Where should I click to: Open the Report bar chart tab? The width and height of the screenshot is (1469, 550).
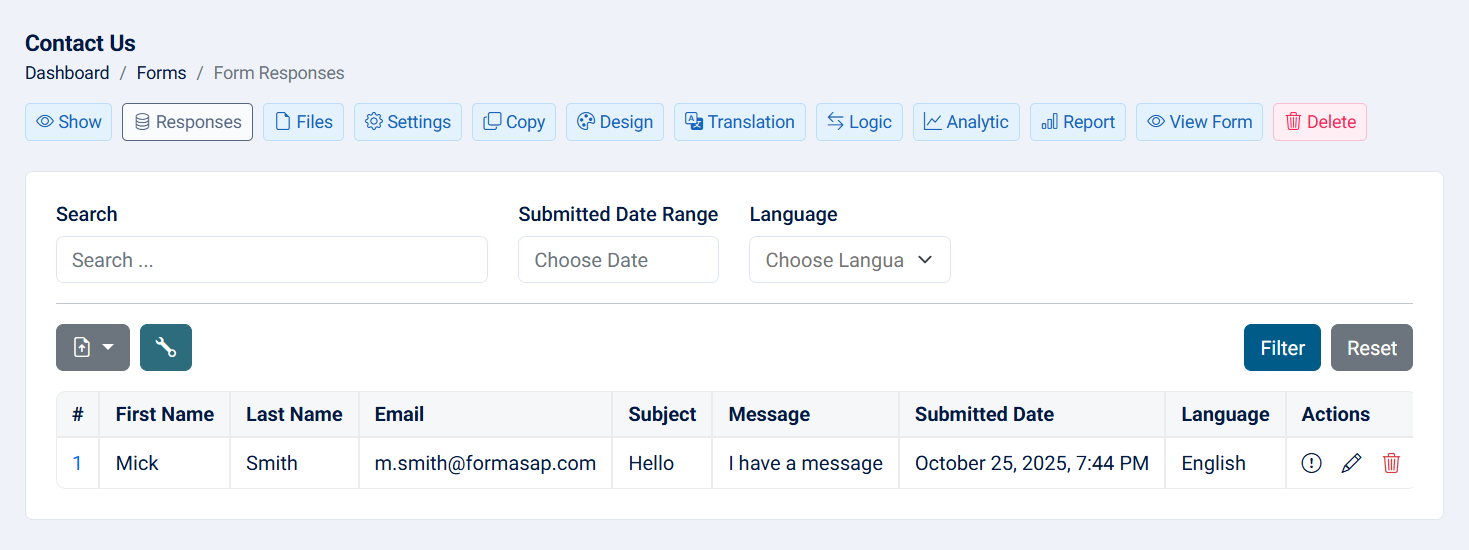1078,122
